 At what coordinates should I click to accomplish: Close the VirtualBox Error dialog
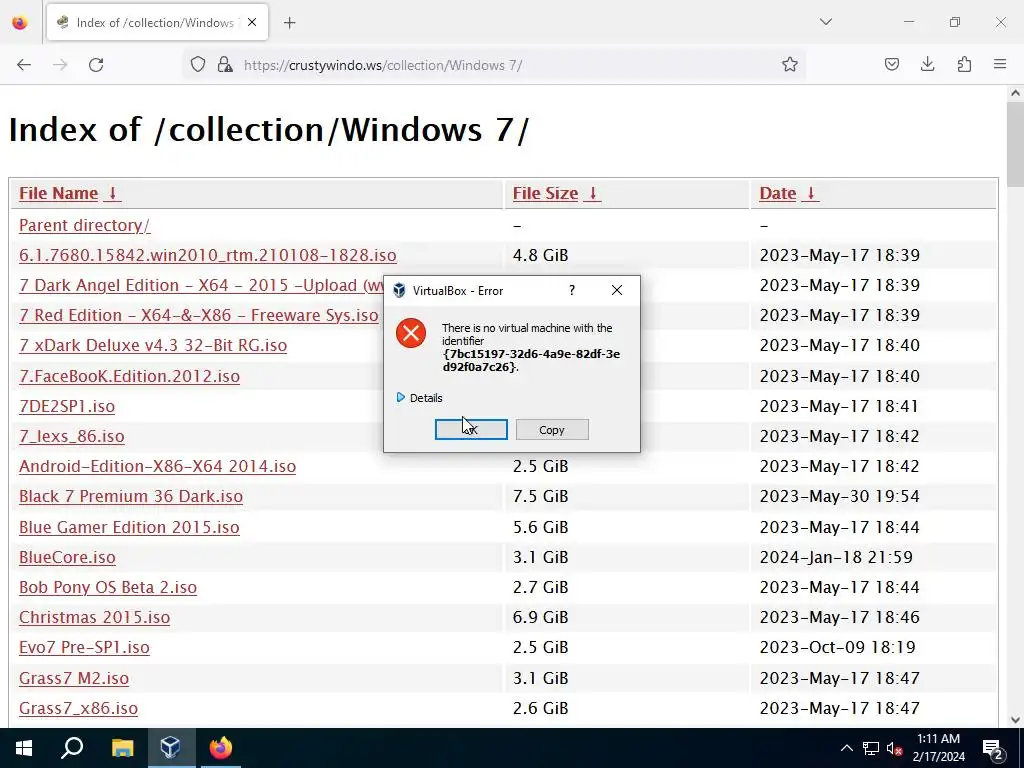(x=616, y=291)
